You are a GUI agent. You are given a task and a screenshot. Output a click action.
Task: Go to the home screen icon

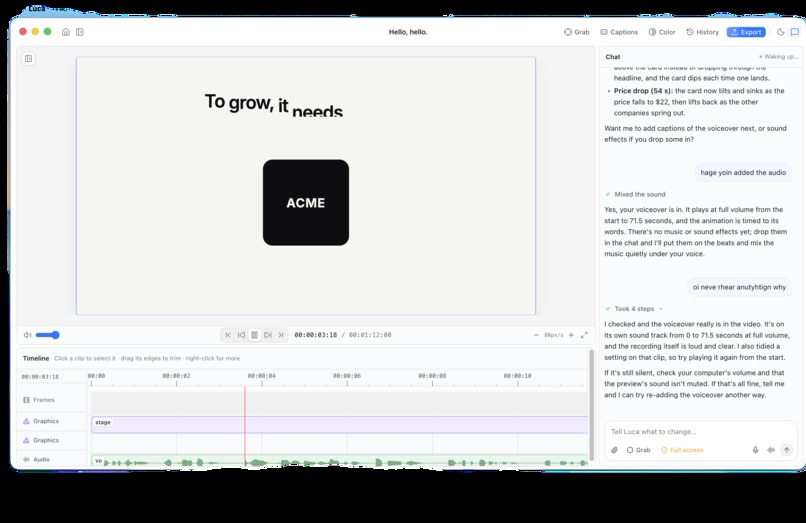pyautogui.click(x=66, y=32)
